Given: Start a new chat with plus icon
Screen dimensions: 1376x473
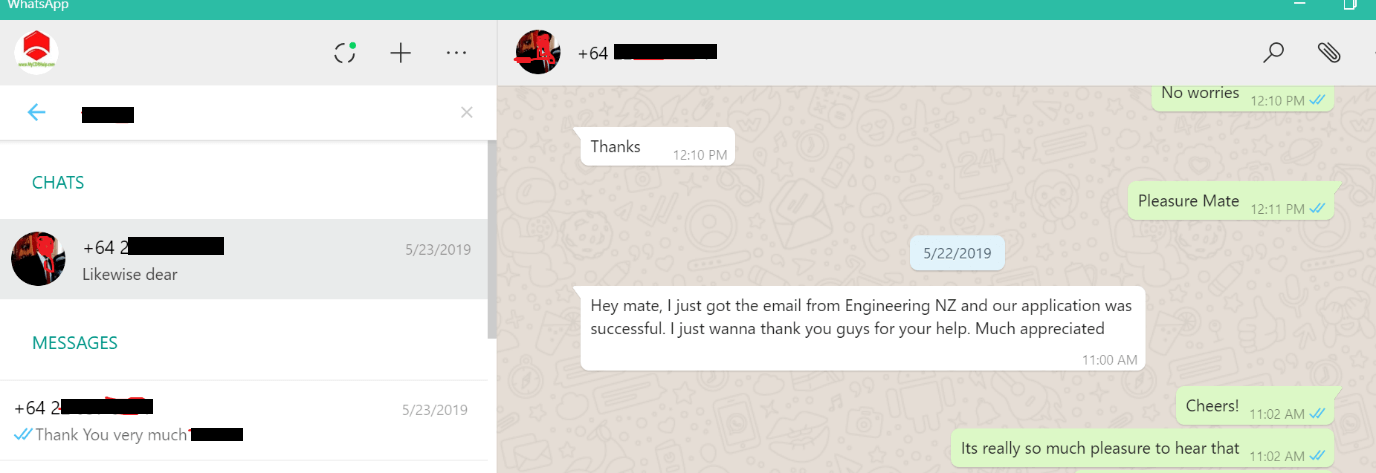Looking at the screenshot, I should (401, 53).
